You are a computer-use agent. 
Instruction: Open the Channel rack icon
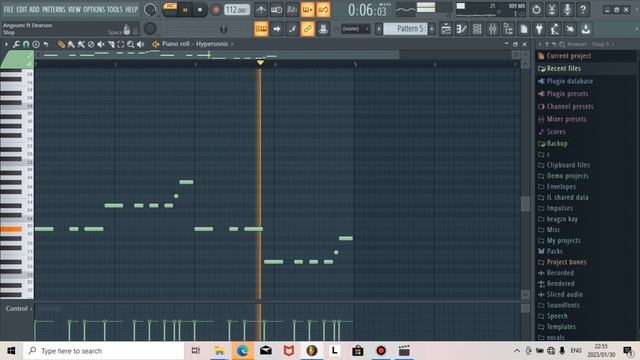(x=477, y=29)
